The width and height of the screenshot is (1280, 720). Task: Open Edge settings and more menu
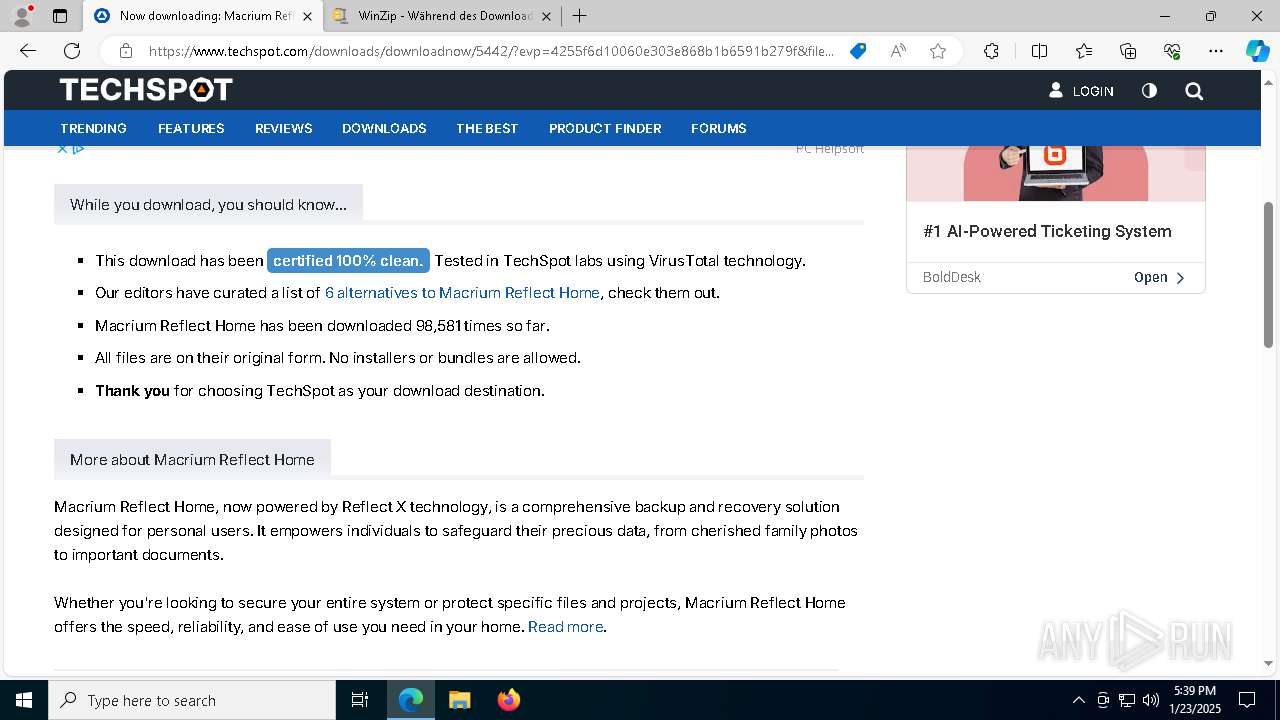pyautogui.click(x=1216, y=51)
